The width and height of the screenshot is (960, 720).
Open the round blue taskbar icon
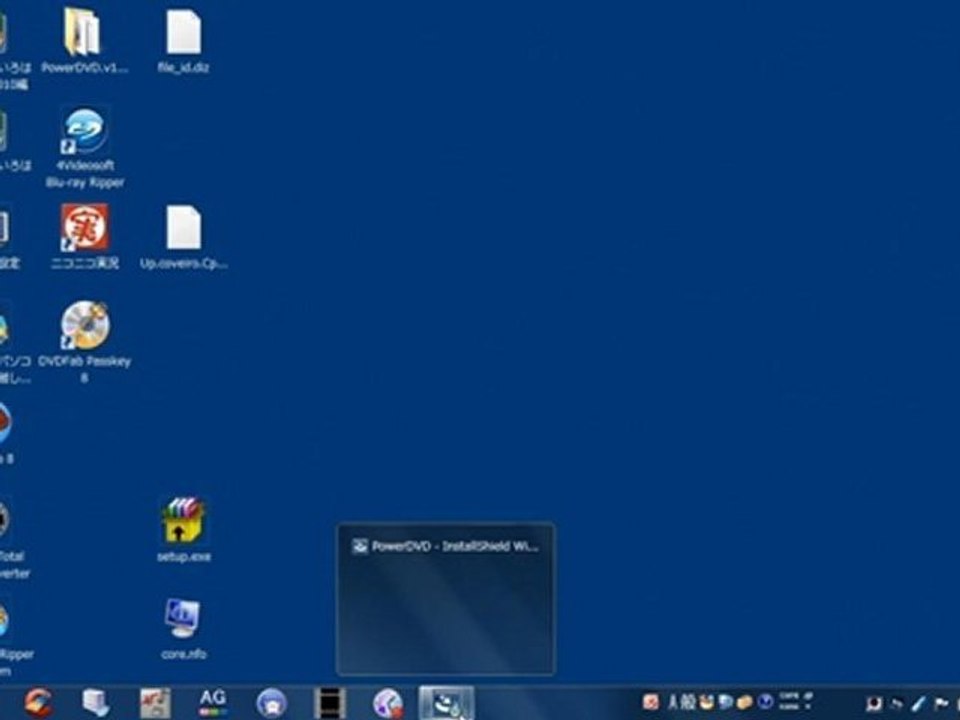coord(271,703)
